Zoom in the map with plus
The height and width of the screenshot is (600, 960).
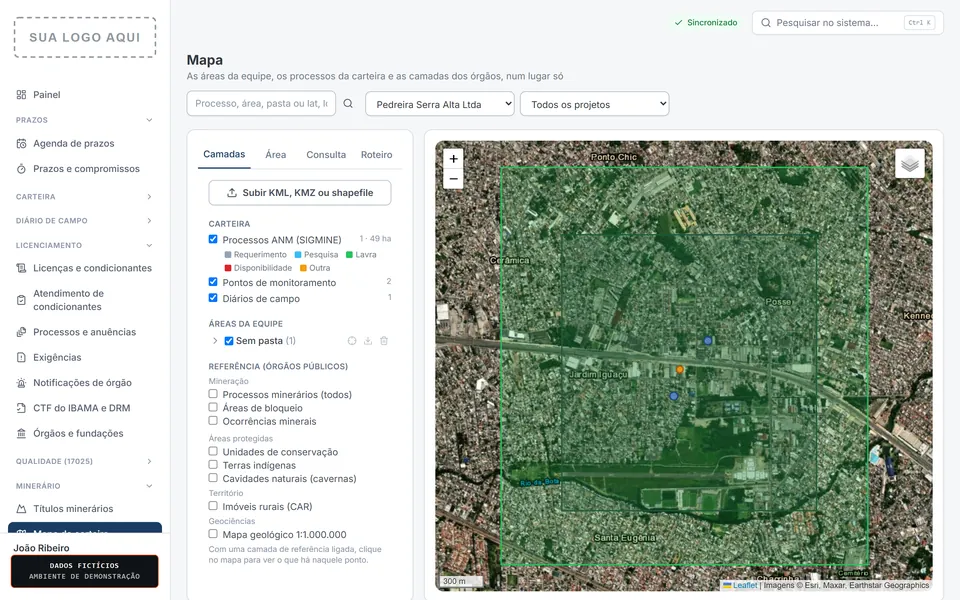point(453,159)
